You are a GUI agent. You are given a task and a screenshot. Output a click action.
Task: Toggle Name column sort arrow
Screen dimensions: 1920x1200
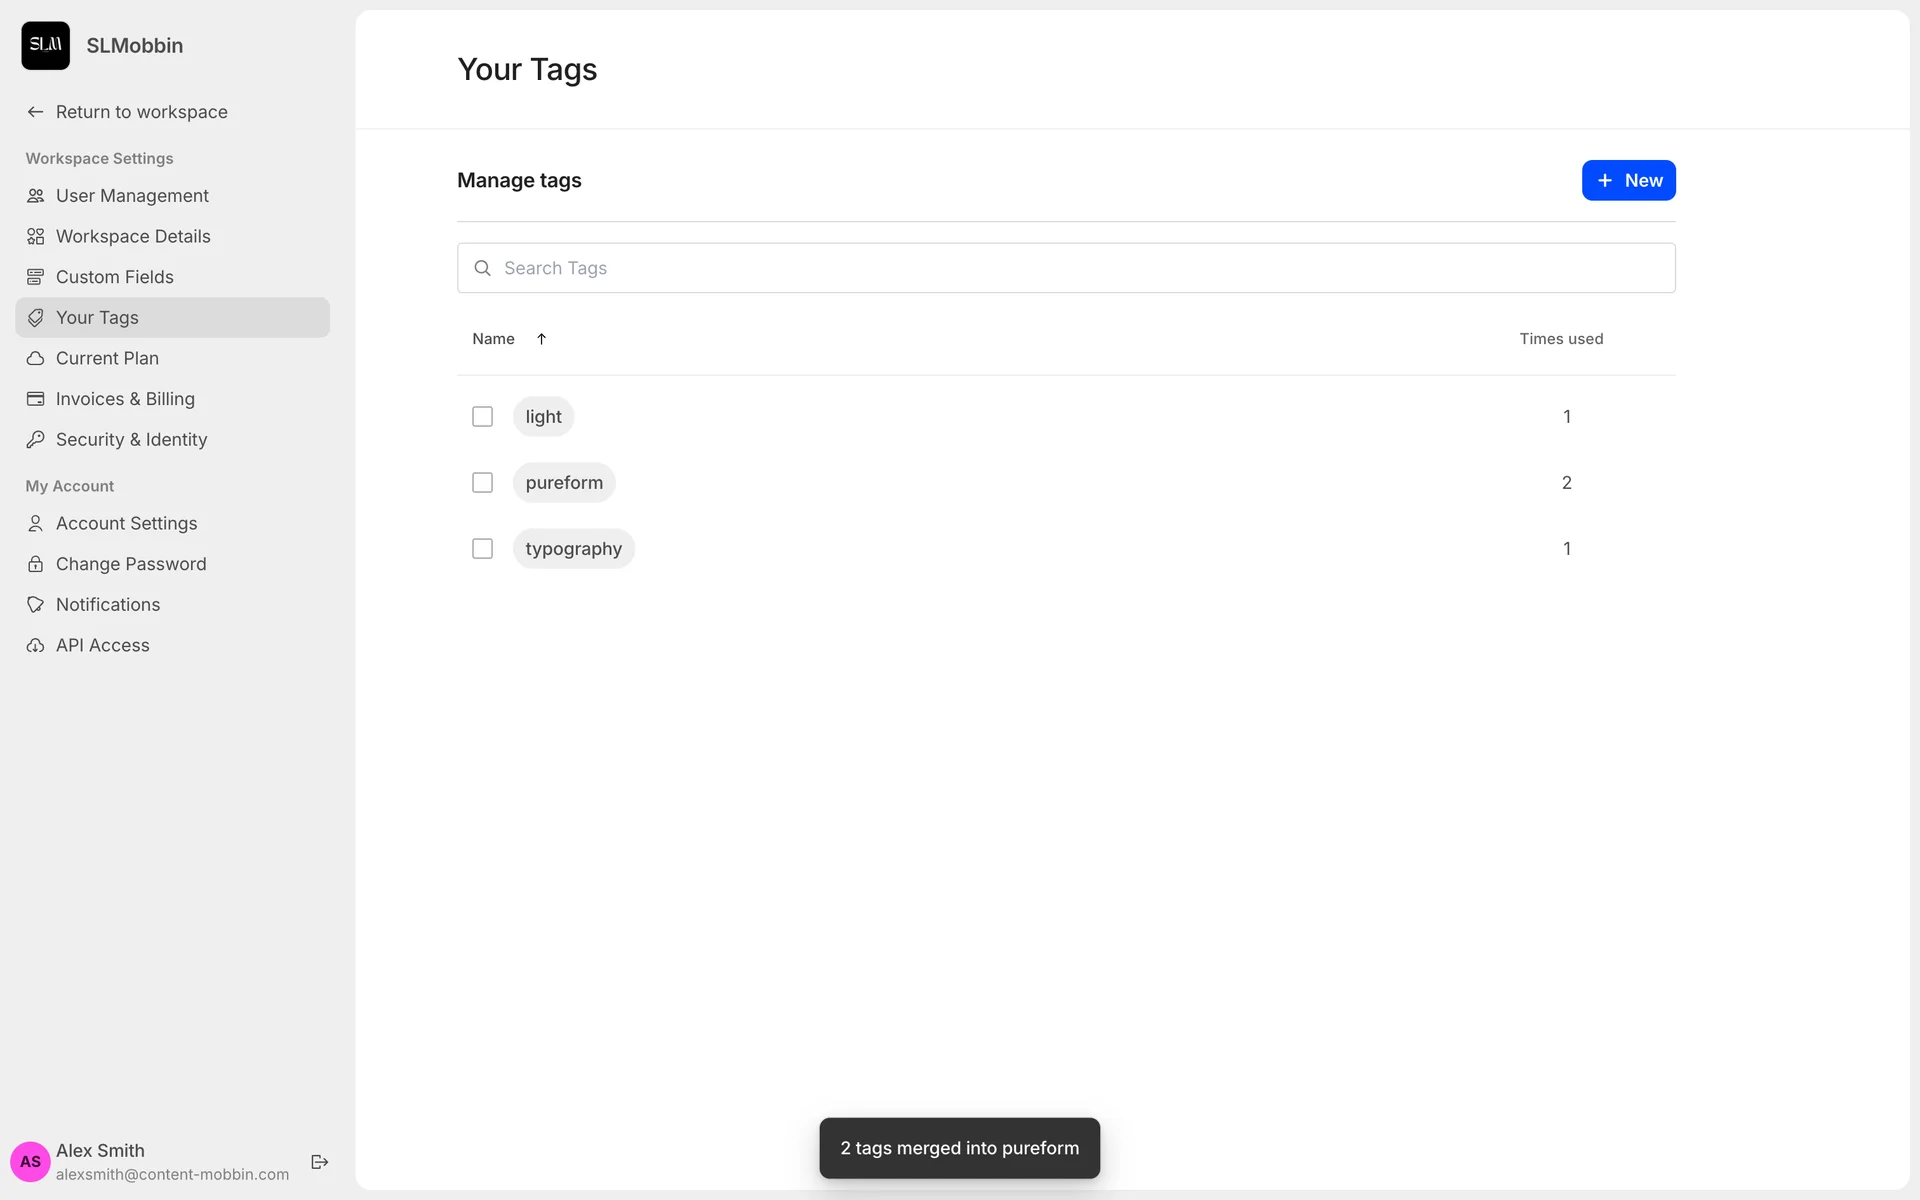pos(541,339)
